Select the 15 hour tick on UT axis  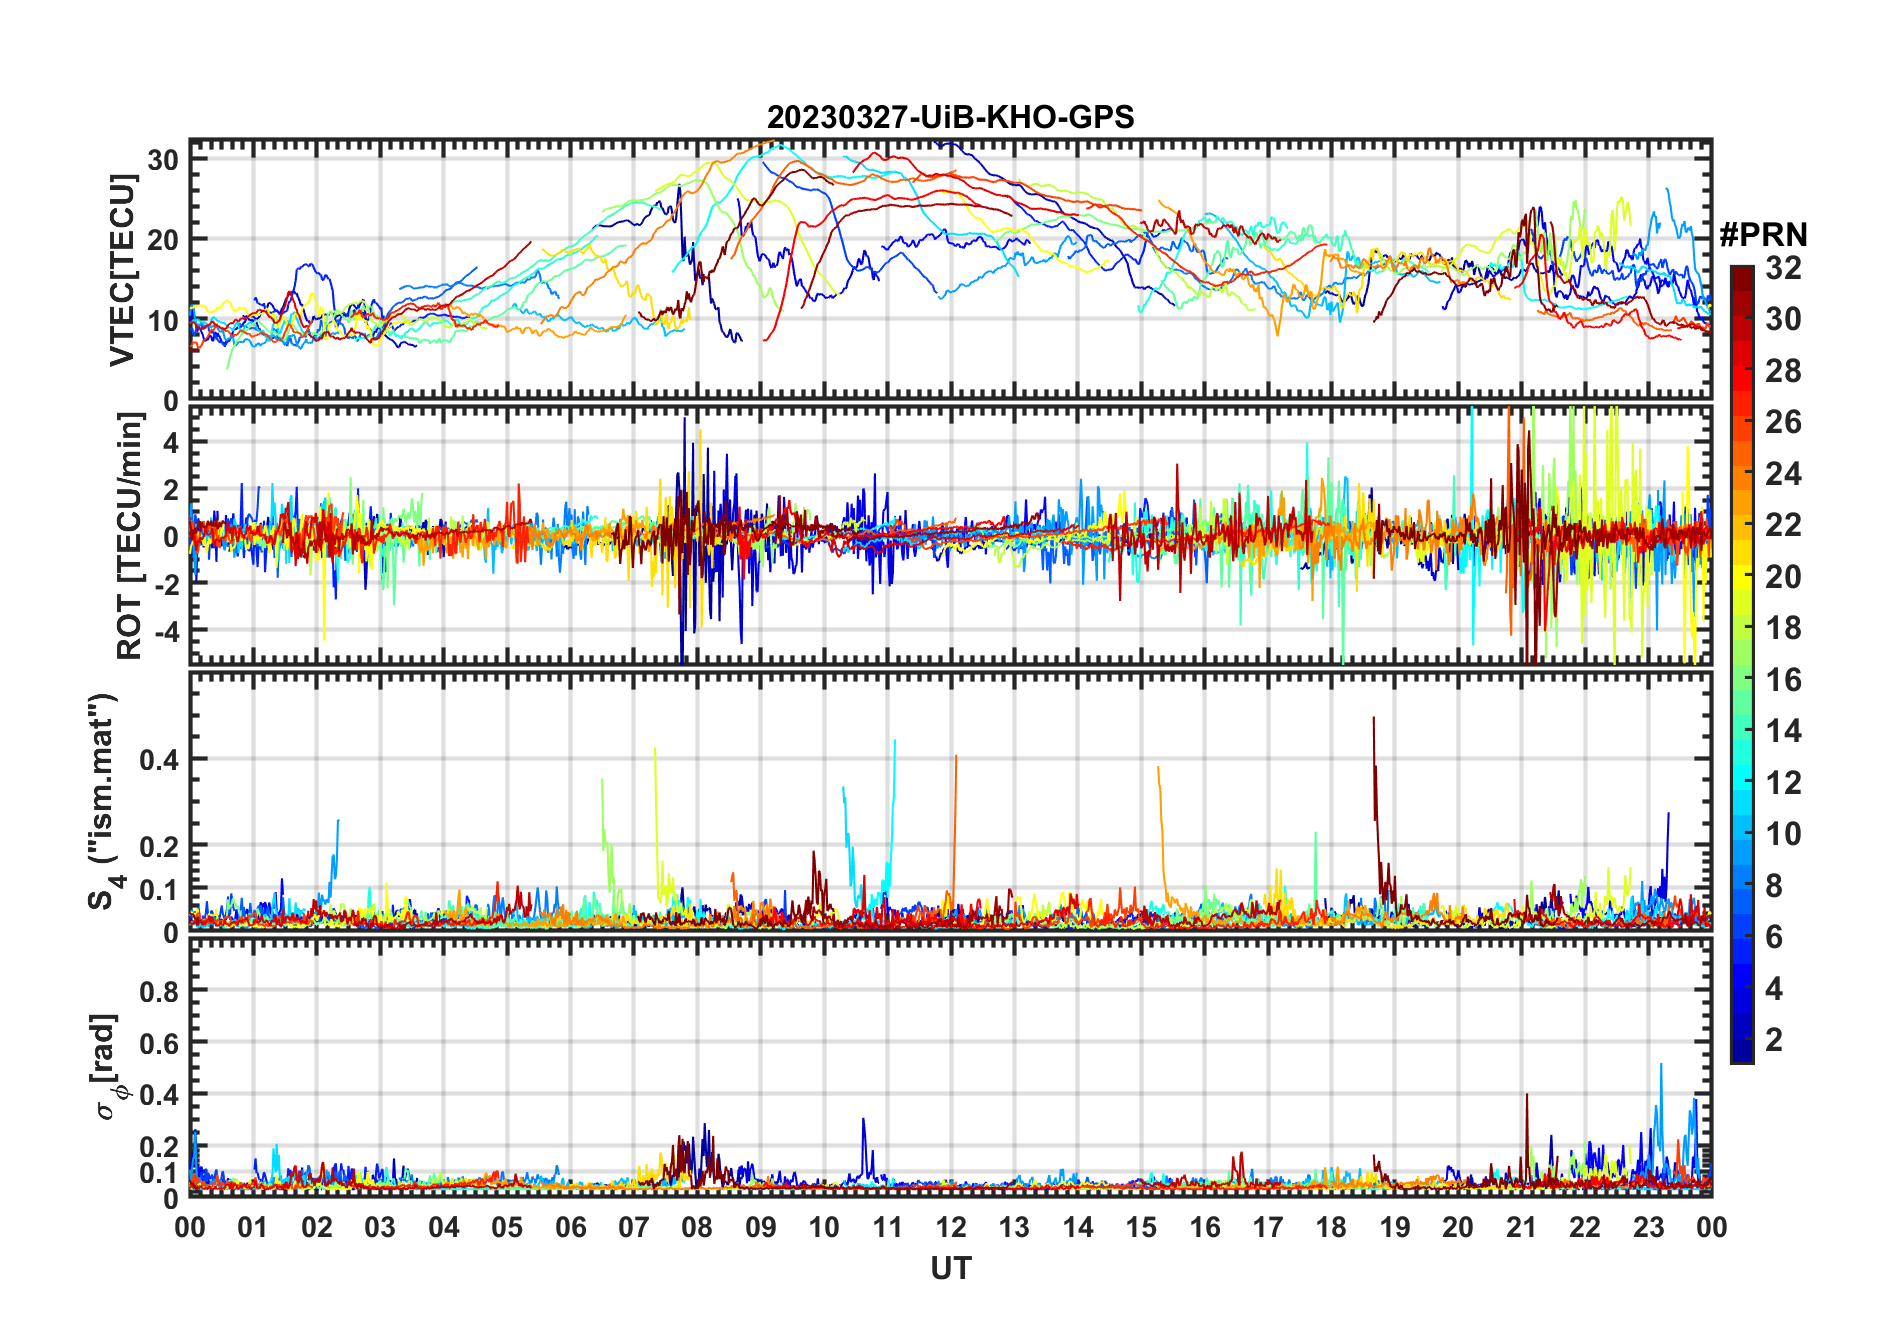1141,1227
